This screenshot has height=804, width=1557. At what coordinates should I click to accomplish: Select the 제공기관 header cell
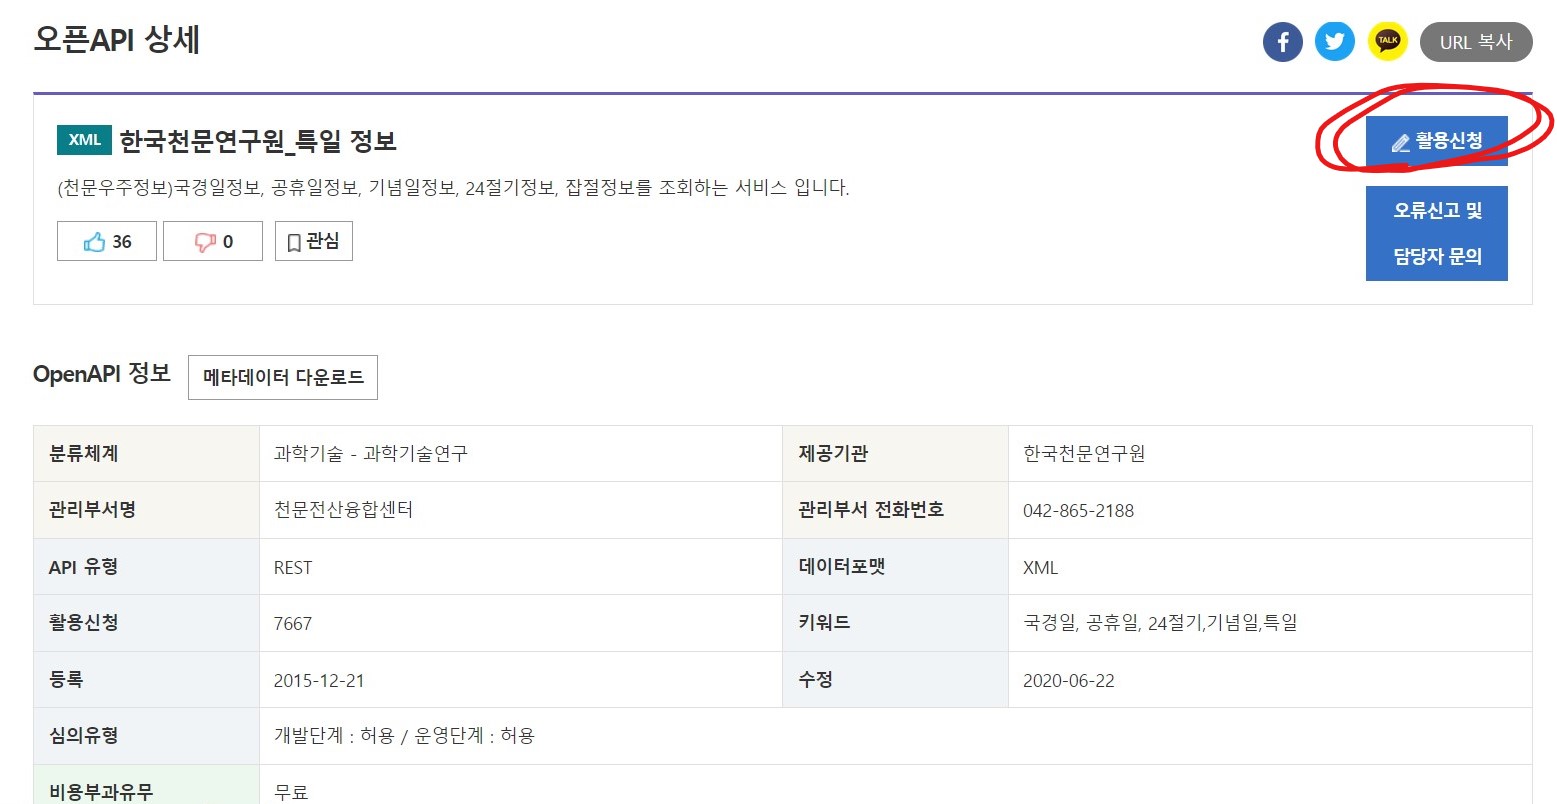click(x=895, y=453)
